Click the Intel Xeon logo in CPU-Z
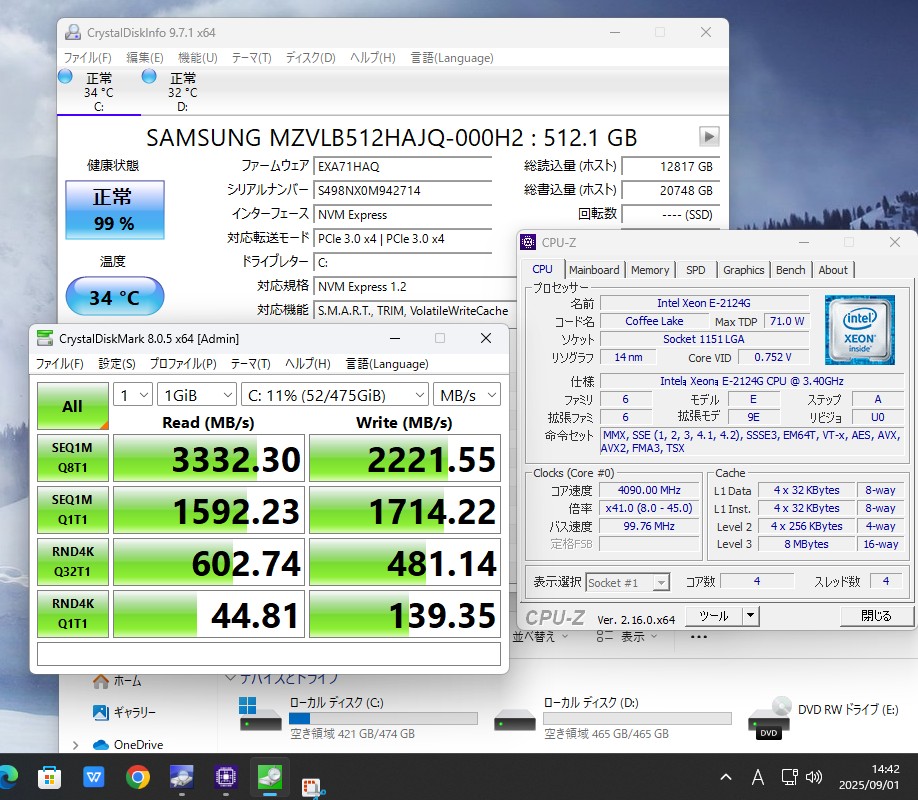The image size is (918, 800). click(859, 330)
